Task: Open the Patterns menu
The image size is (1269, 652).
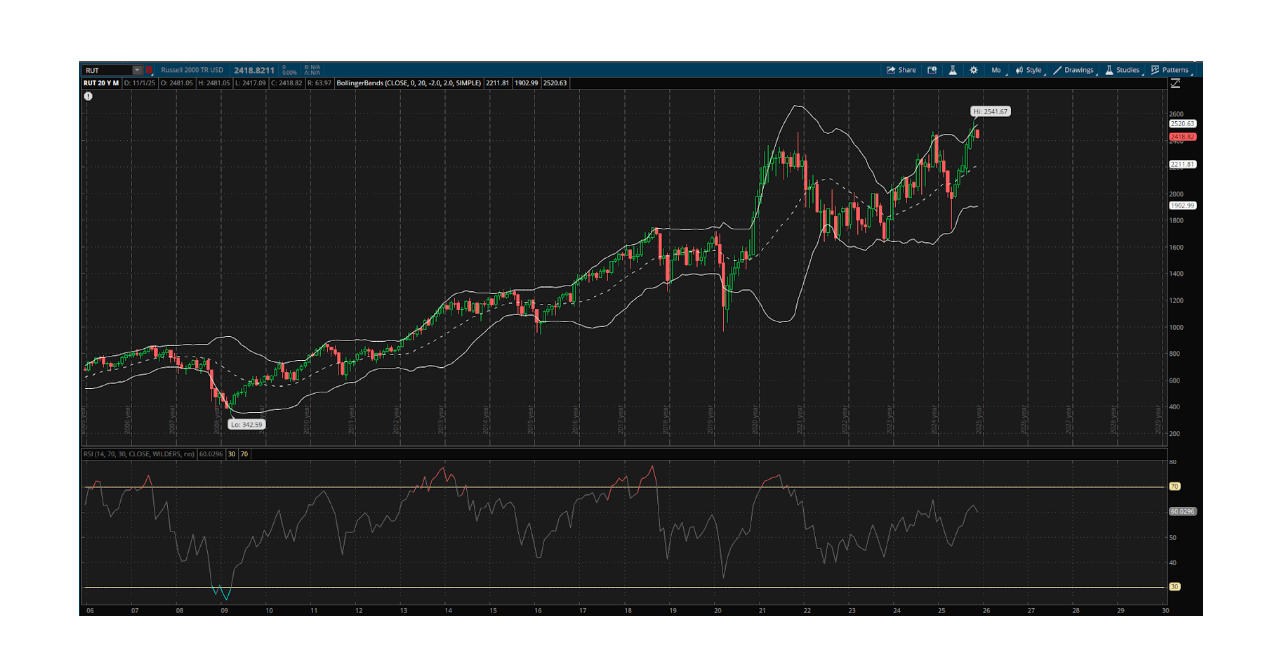Action: click(1170, 70)
